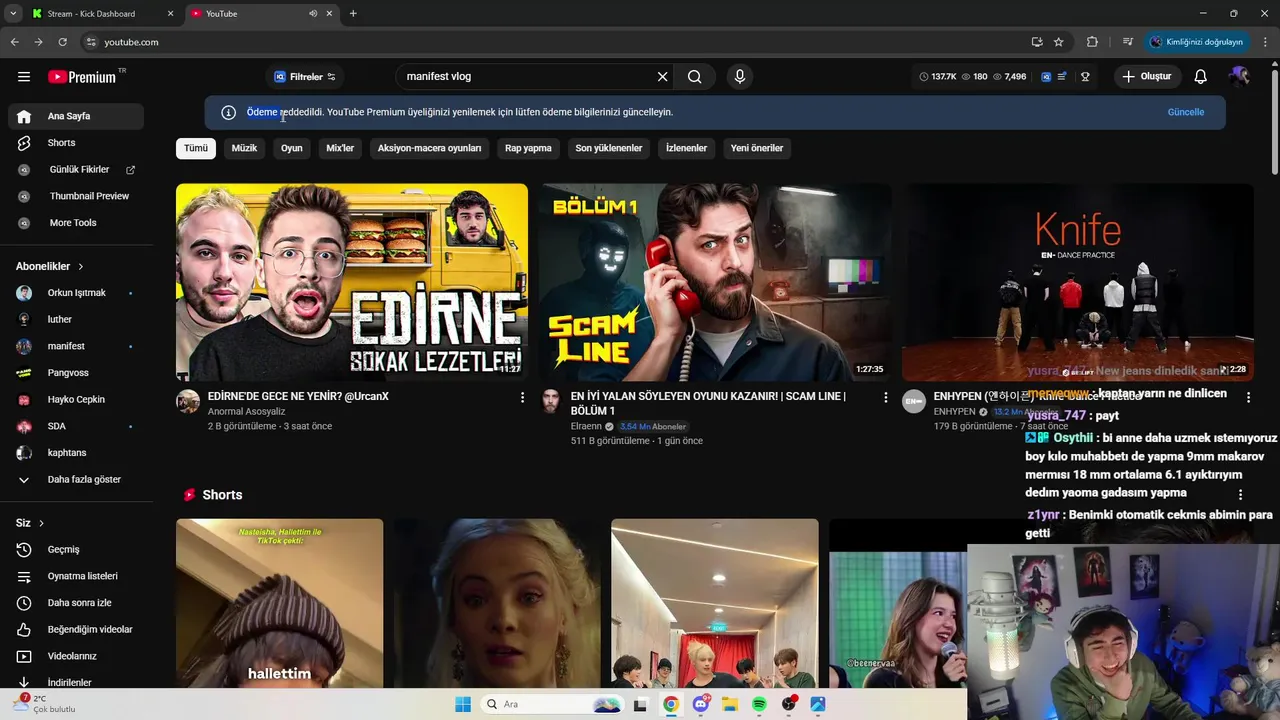Open account avatar menu

(x=1240, y=77)
